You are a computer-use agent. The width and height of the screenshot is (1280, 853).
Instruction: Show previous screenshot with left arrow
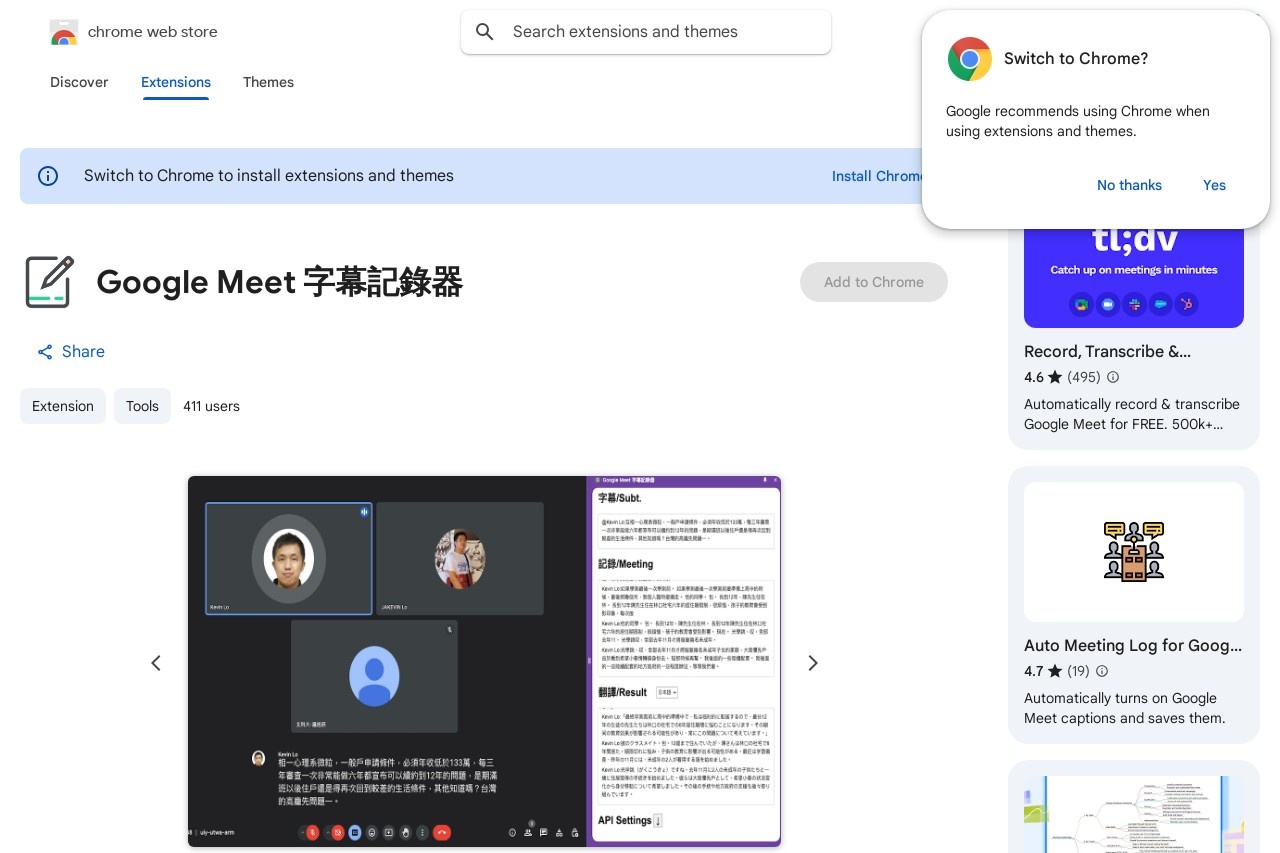[x=156, y=663]
